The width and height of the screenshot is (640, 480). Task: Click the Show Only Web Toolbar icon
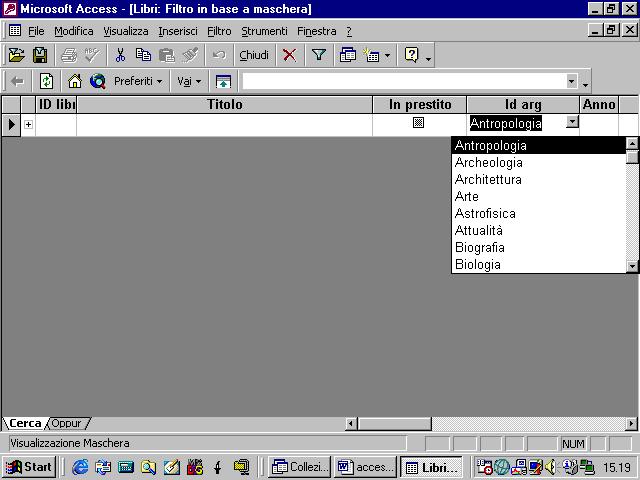click(x=223, y=81)
